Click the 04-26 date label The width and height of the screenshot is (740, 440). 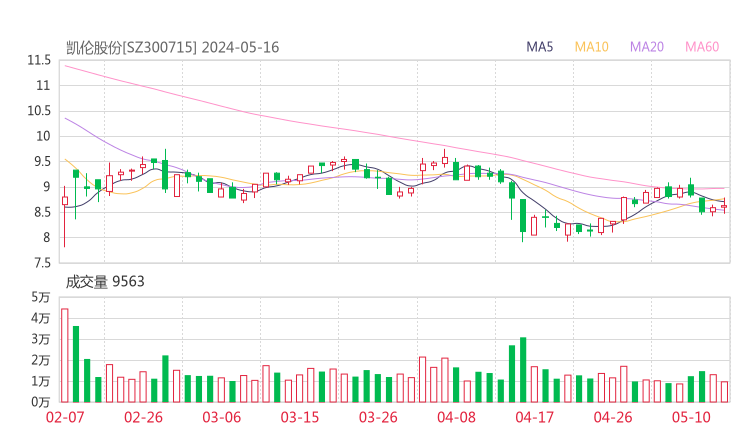pyautogui.click(x=613, y=417)
